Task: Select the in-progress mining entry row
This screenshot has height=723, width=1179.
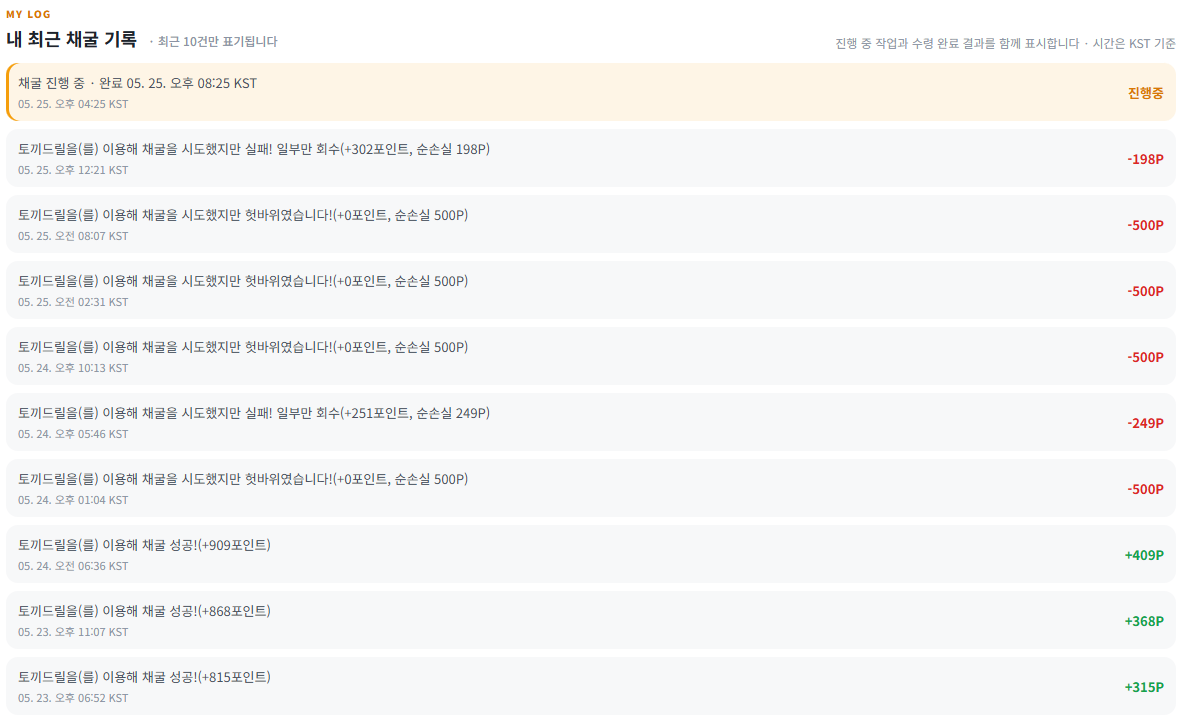Action: [x=590, y=92]
